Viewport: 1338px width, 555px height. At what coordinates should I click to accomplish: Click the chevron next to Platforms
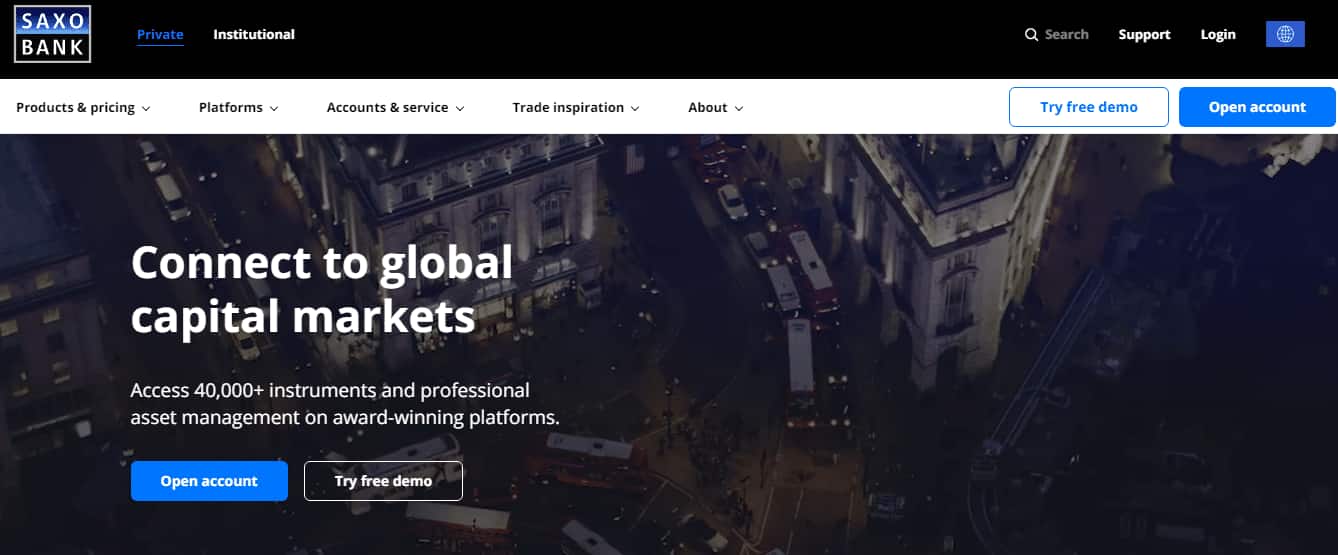point(274,108)
